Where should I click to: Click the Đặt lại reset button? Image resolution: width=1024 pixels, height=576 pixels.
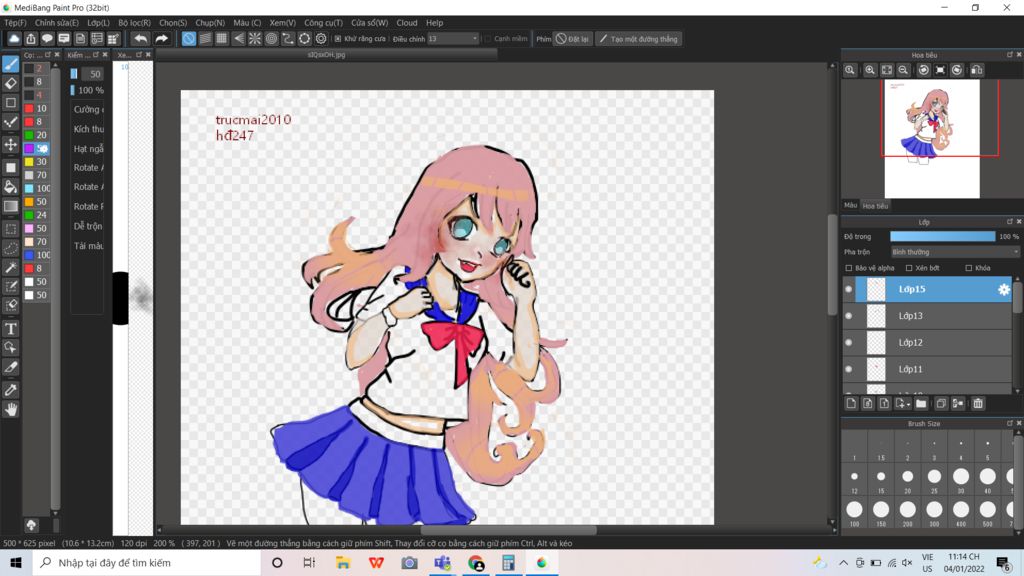572,39
